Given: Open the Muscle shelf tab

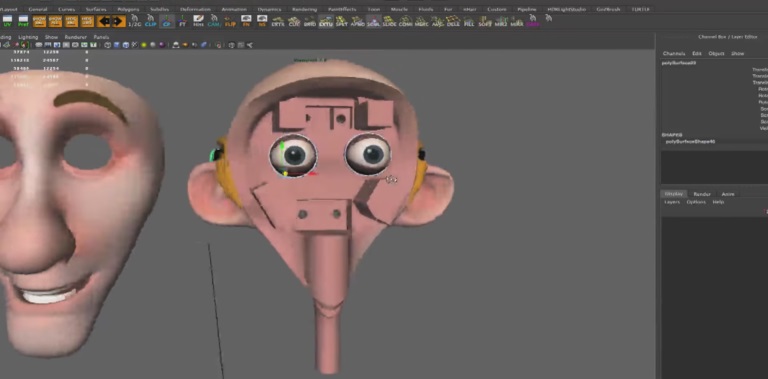Looking at the screenshot, I should click(399, 9).
